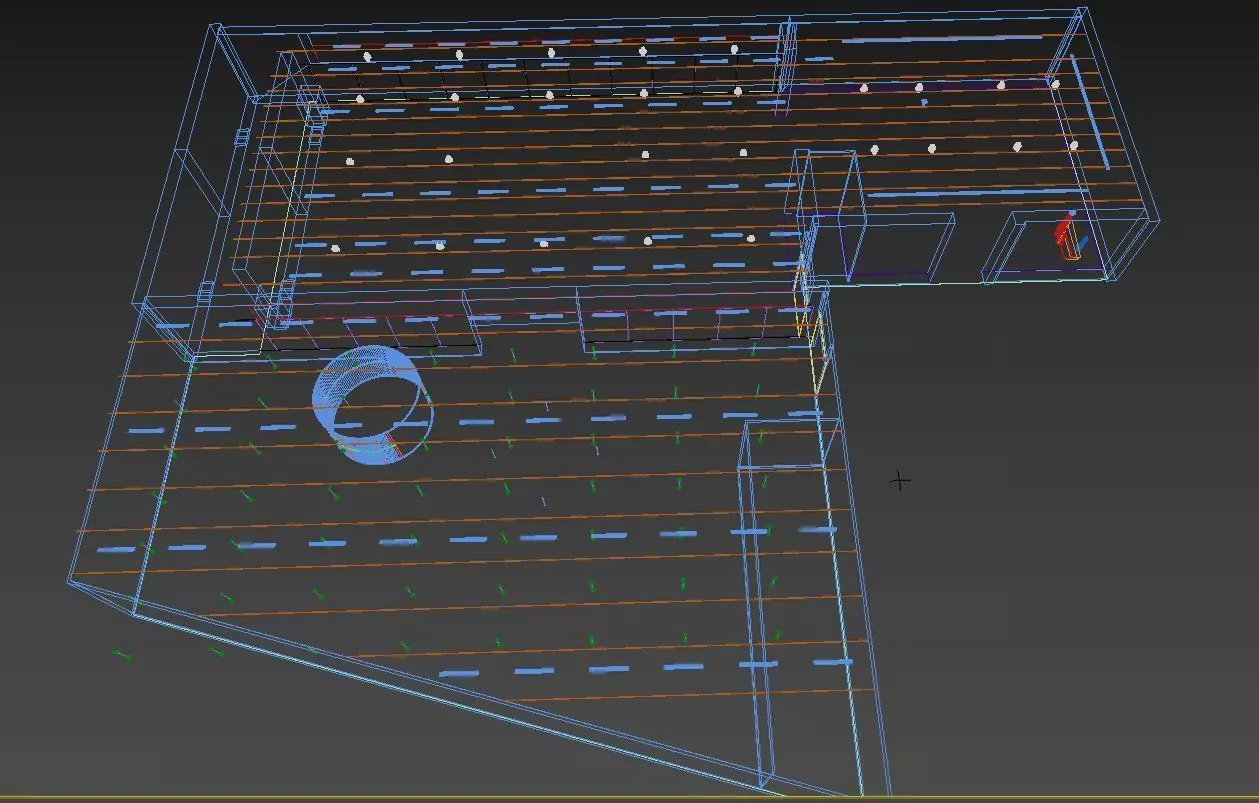Select the blue cylindrical ring wireframe object
The width and height of the screenshot is (1259, 803).
click(x=373, y=405)
